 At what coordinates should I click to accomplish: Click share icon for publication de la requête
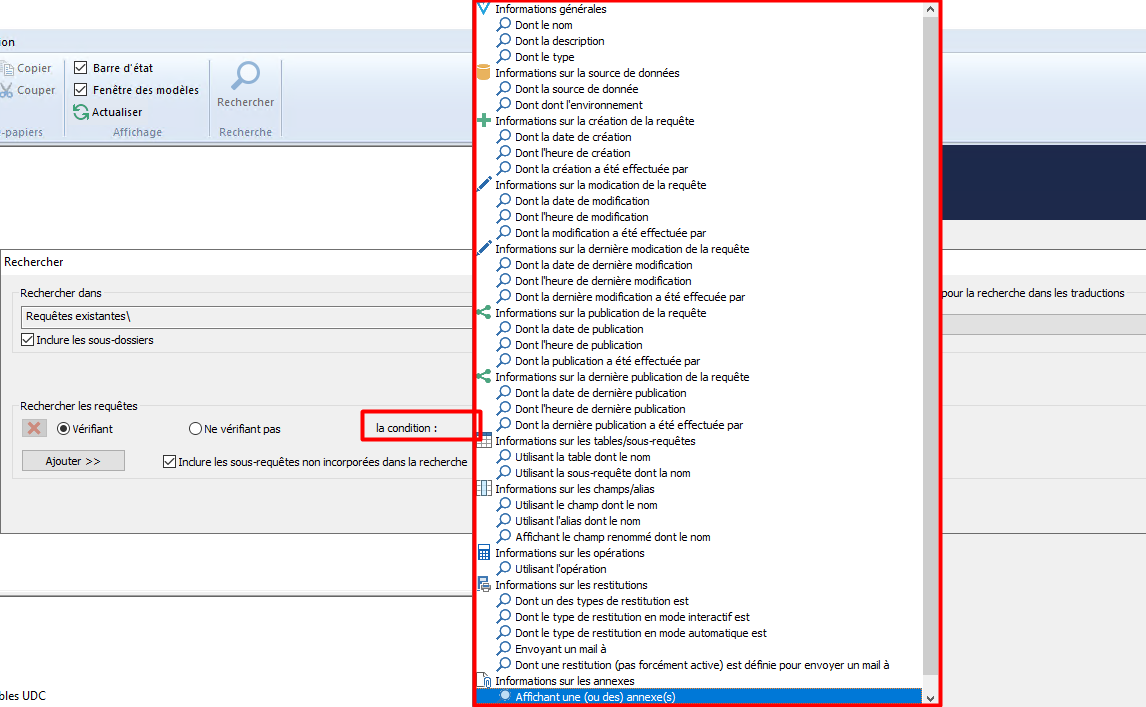point(484,313)
